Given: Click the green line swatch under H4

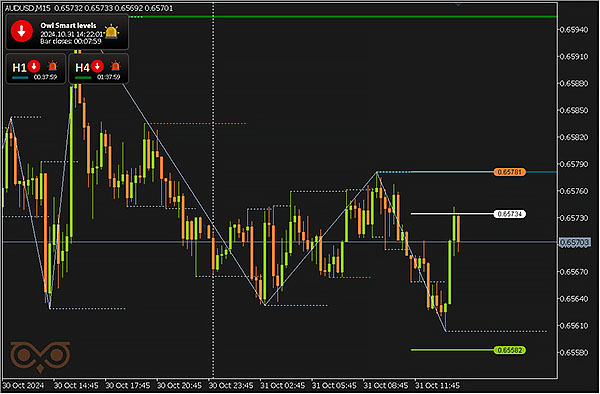Looking at the screenshot, I should (83, 78).
